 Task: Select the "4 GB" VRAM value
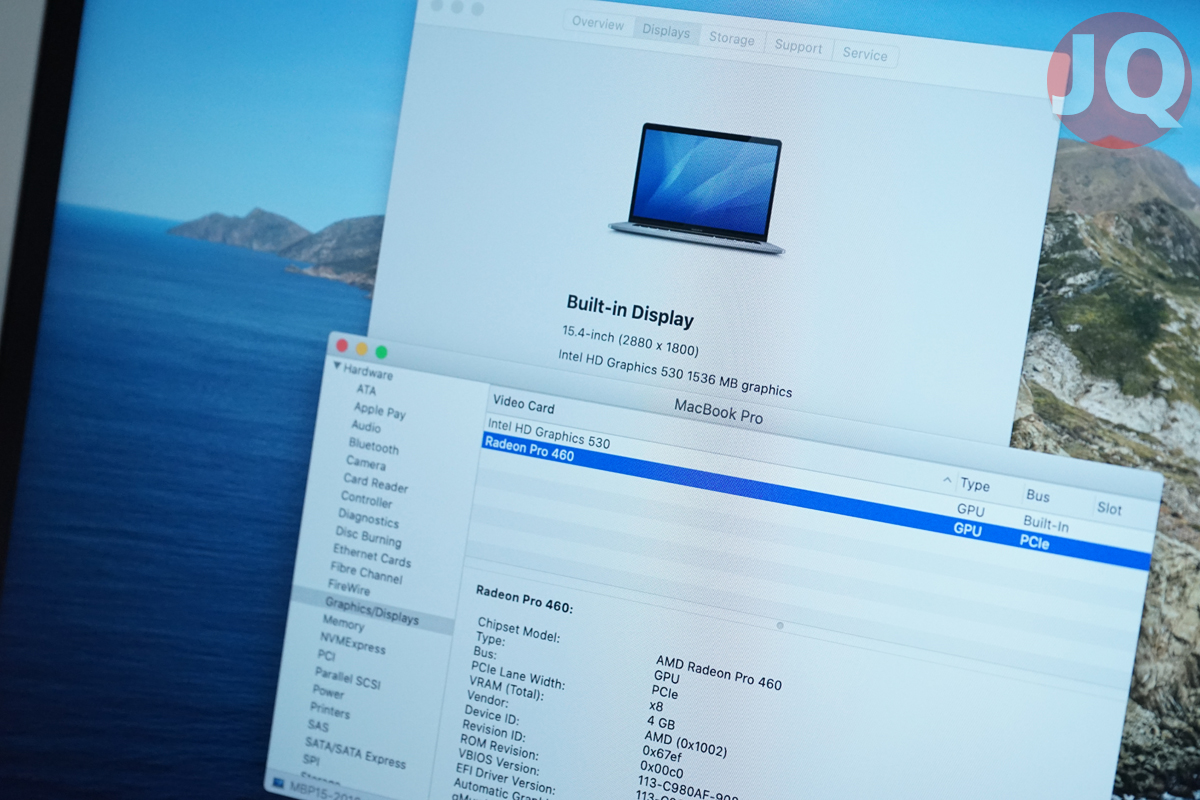pos(661,721)
